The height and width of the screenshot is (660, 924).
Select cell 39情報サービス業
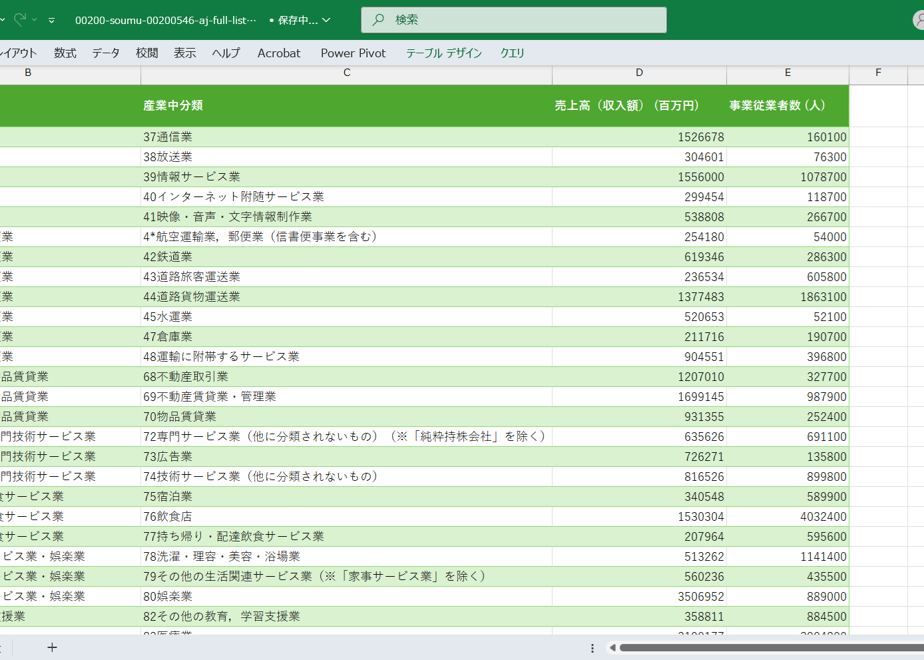(x=346, y=177)
